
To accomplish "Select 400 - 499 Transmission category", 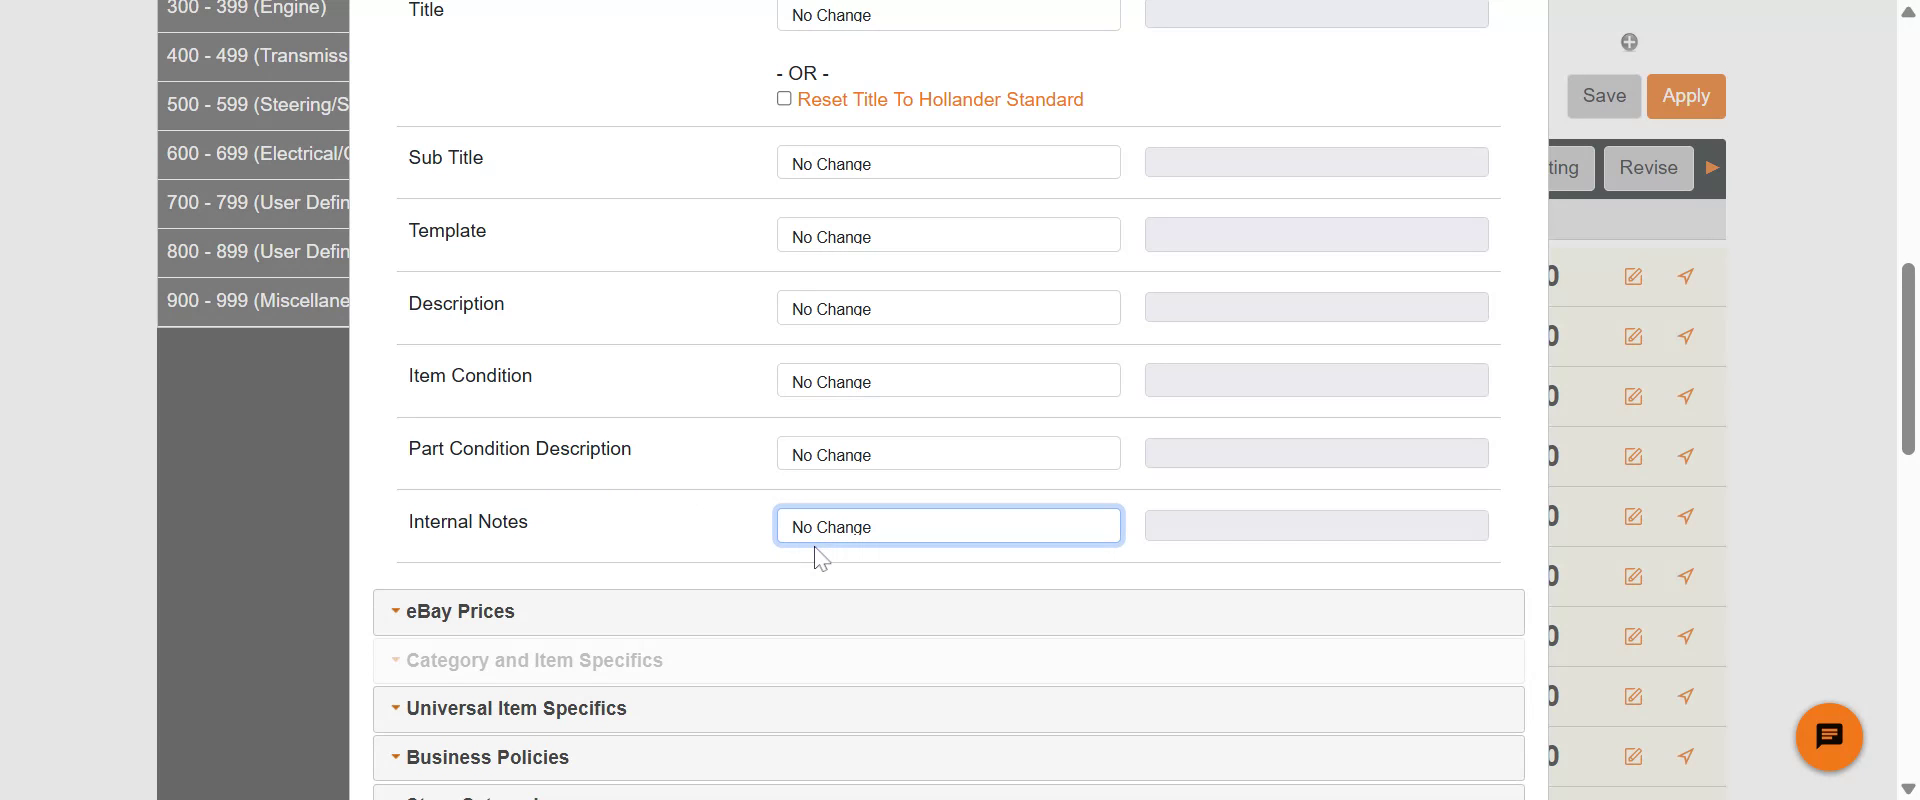I will [x=253, y=56].
